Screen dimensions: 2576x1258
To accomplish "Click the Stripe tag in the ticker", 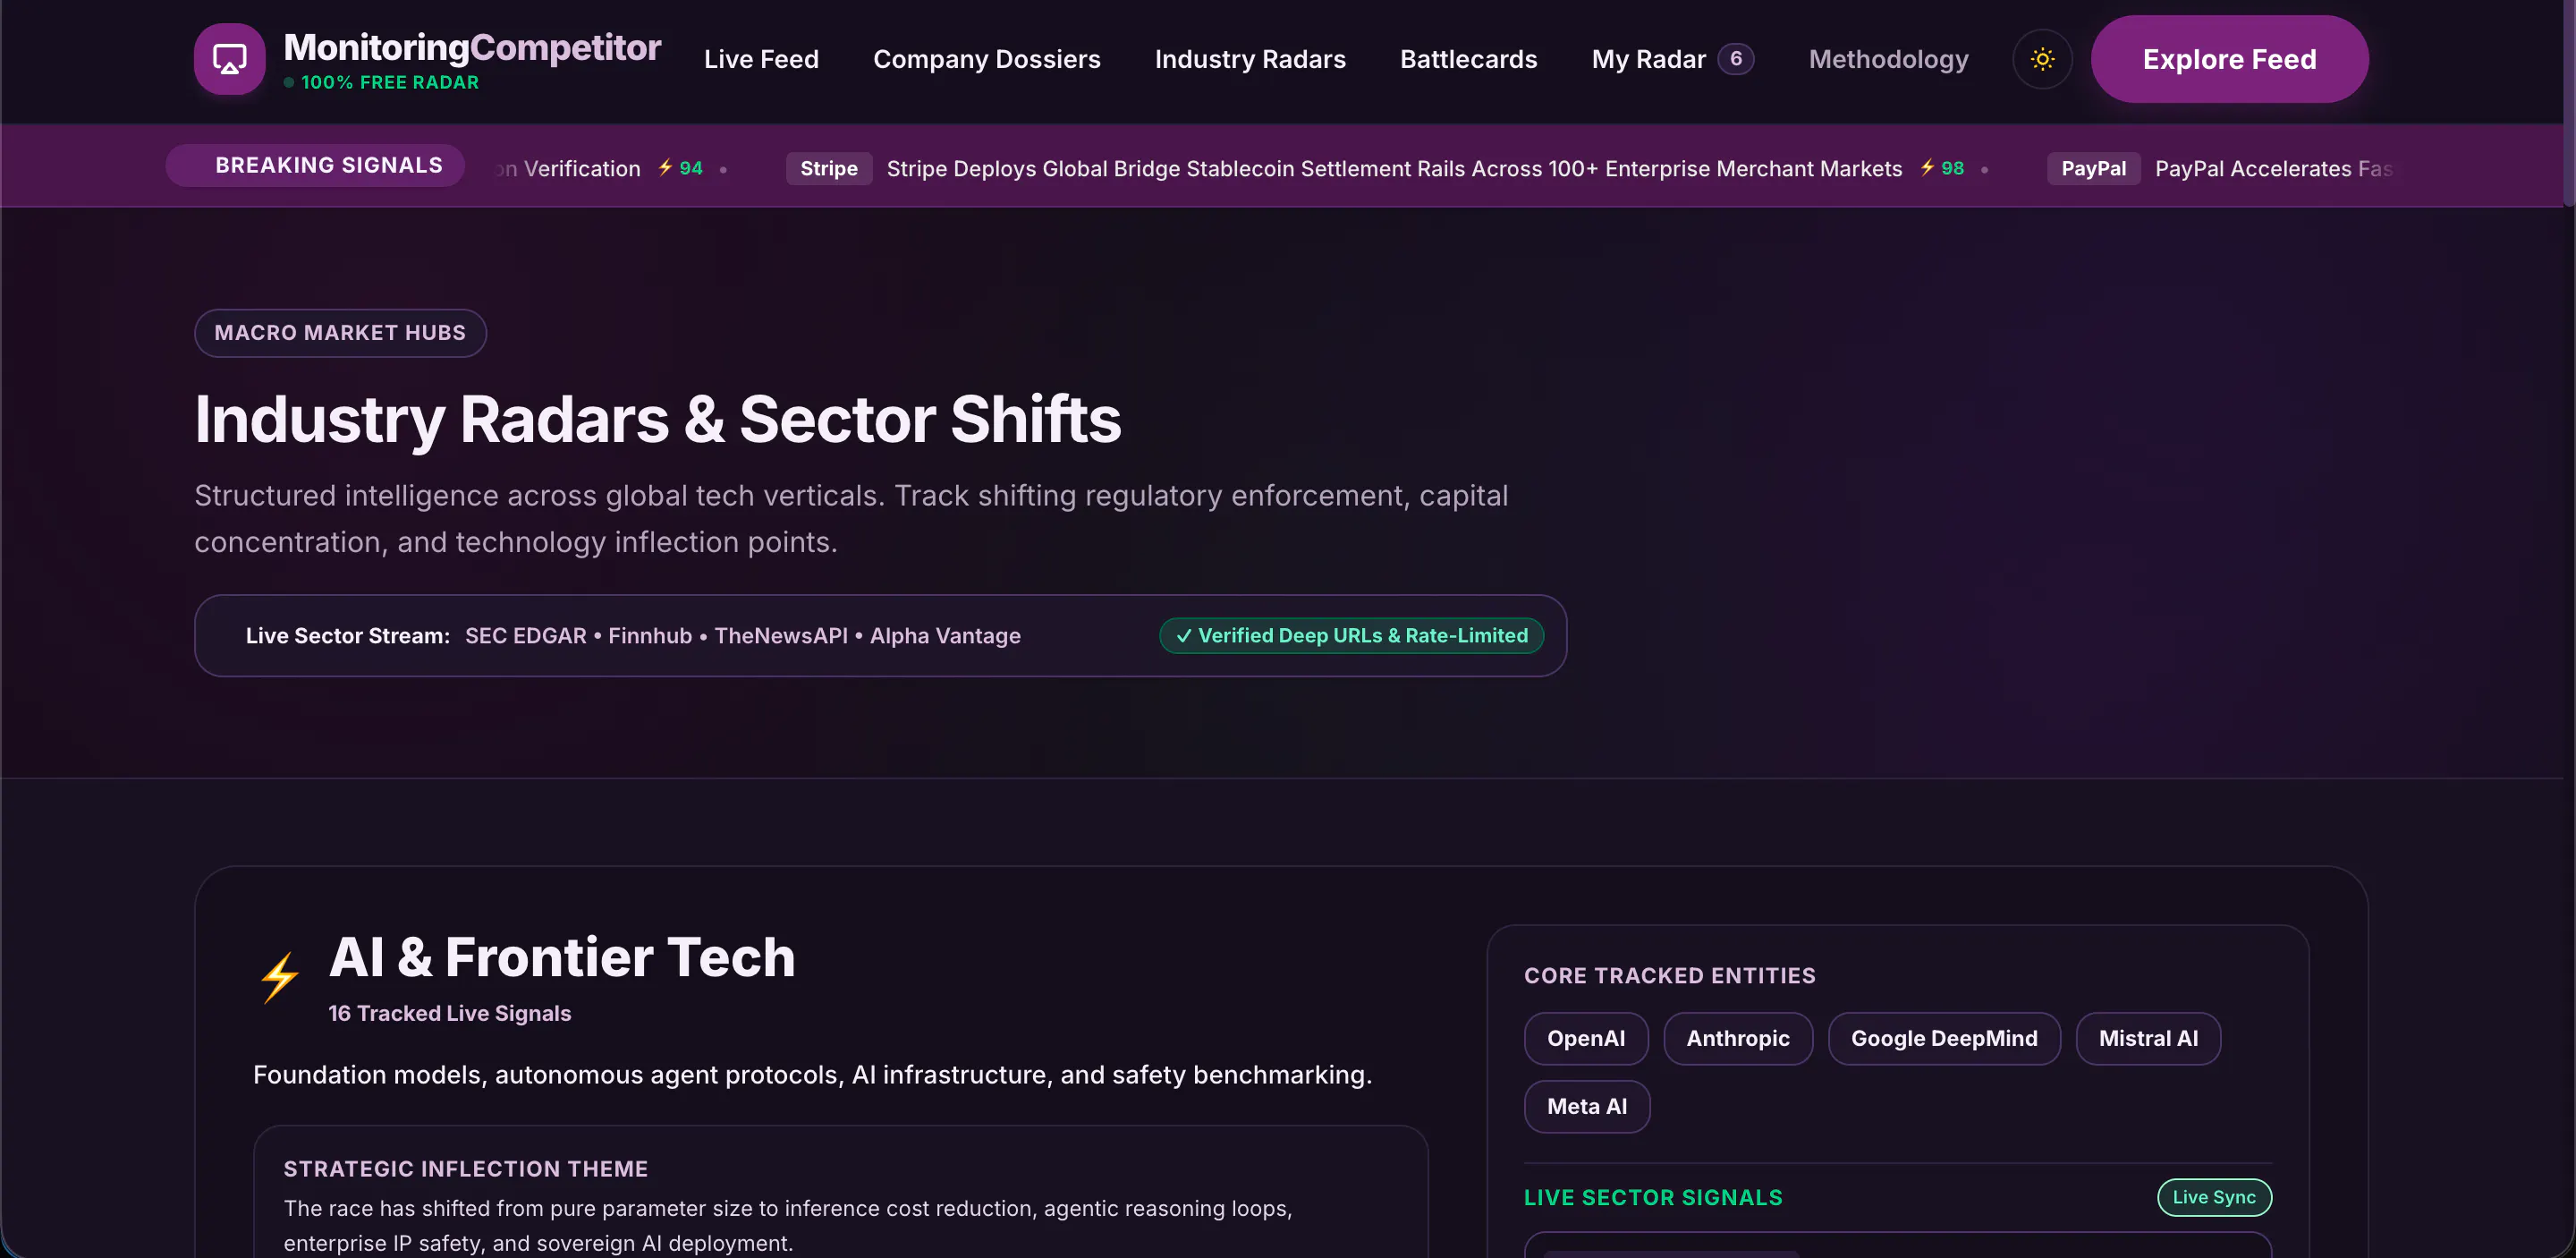I will tap(828, 168).
